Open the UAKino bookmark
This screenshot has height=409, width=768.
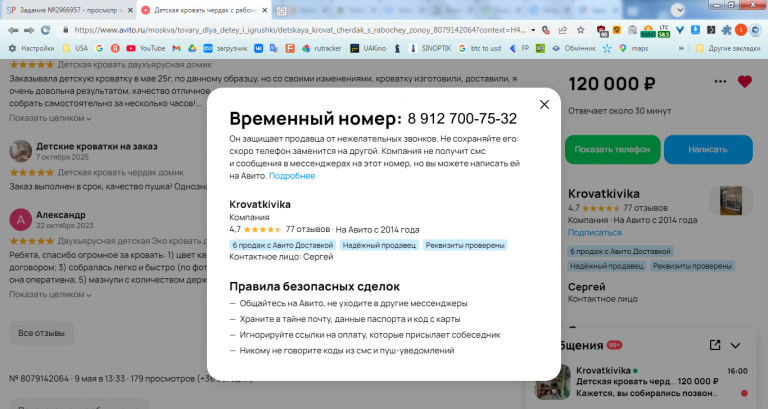(x=368, y=48)
